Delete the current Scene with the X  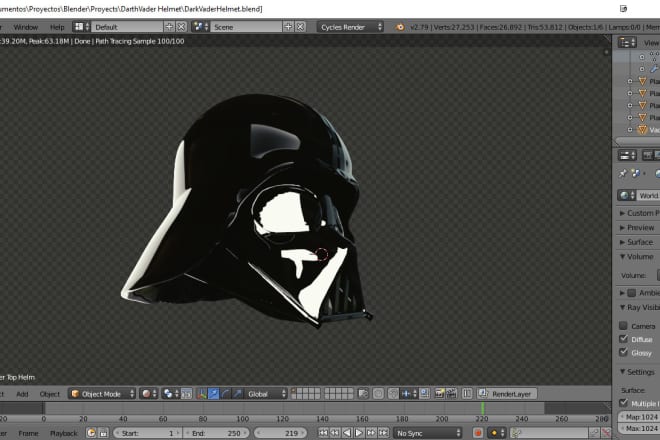301,27
